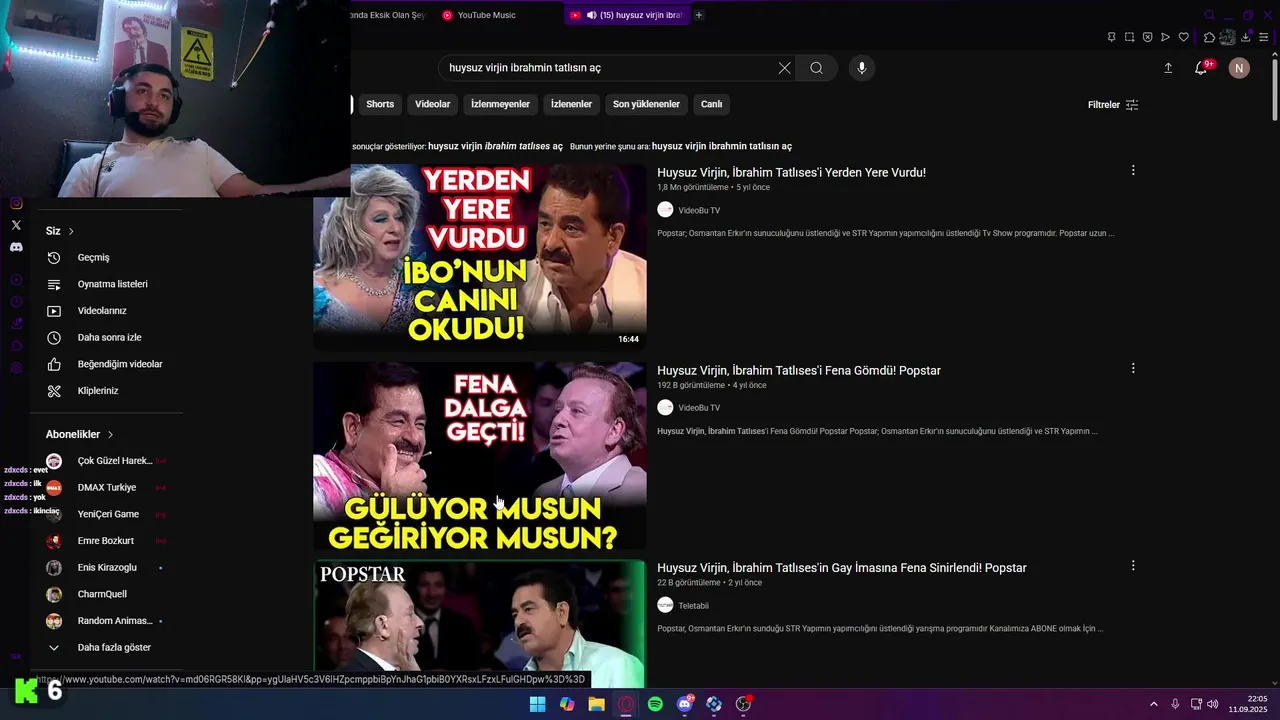The height and width of the screenshot is (720, 1280).
Task: Open the N account avatar menu
Action: (1239, 68)
